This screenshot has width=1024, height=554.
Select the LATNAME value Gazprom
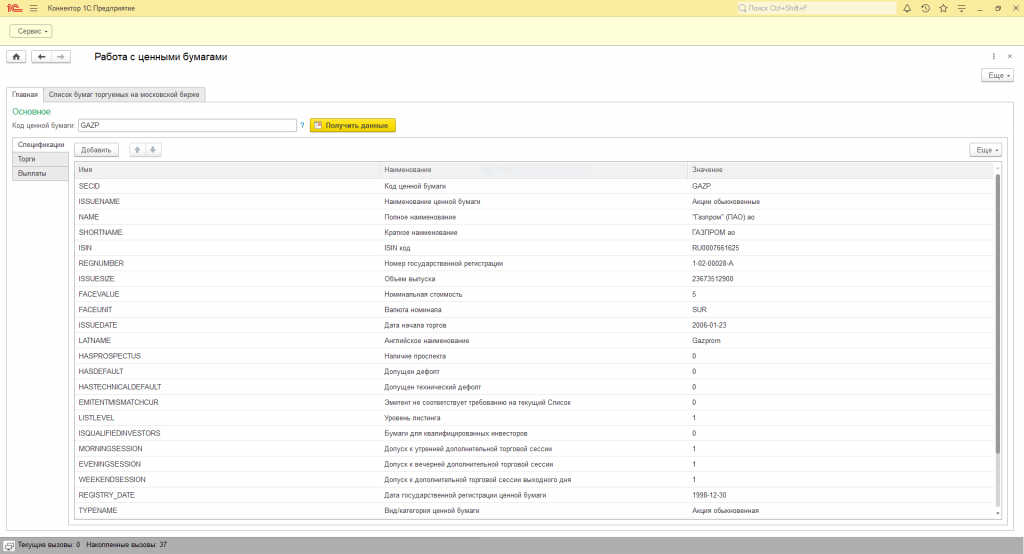(840, 340)
